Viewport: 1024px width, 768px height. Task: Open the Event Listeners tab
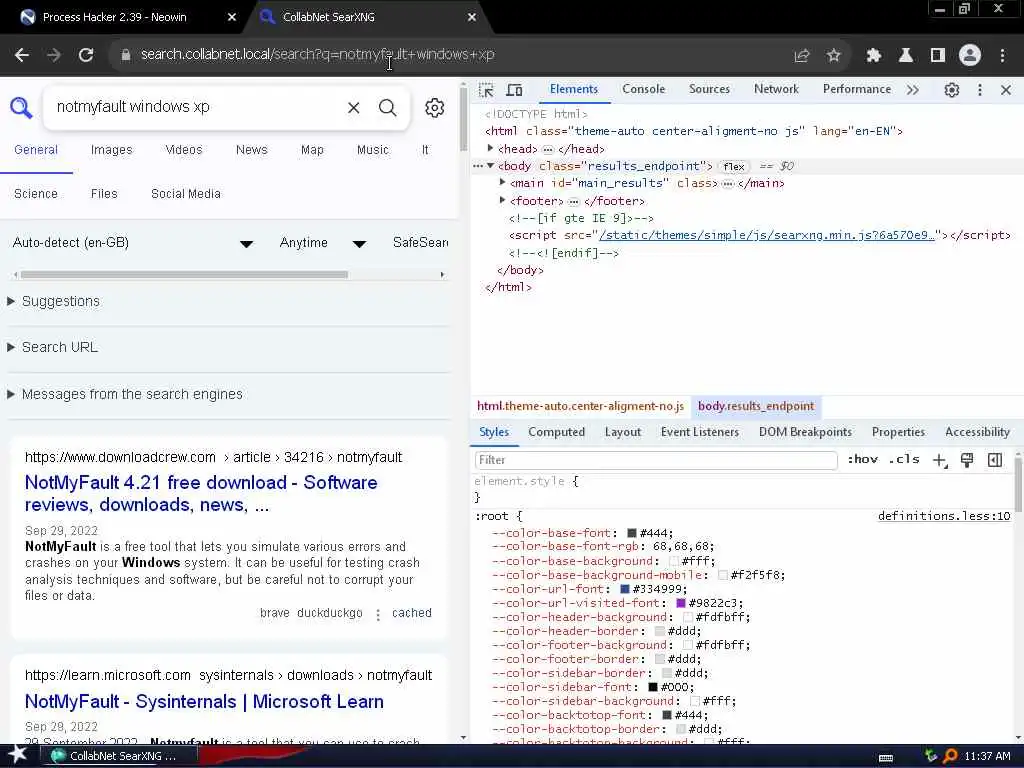[x=699, y=432]
